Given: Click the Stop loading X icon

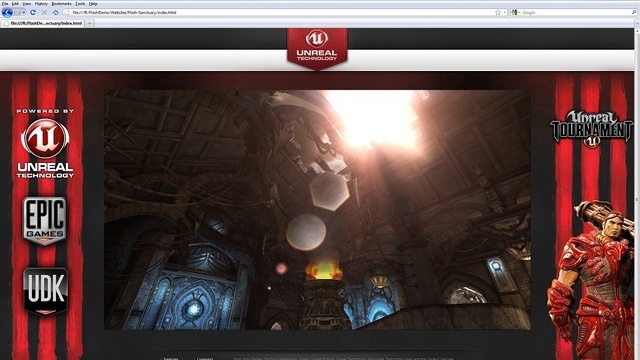Looking at the screenshot, I should click(x=44, y=13).
